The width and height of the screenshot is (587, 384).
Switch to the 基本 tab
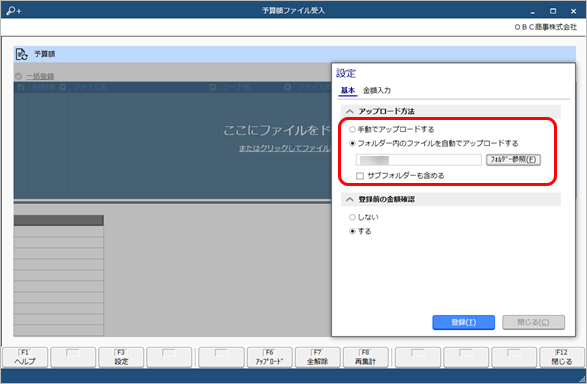coord(348,90)
